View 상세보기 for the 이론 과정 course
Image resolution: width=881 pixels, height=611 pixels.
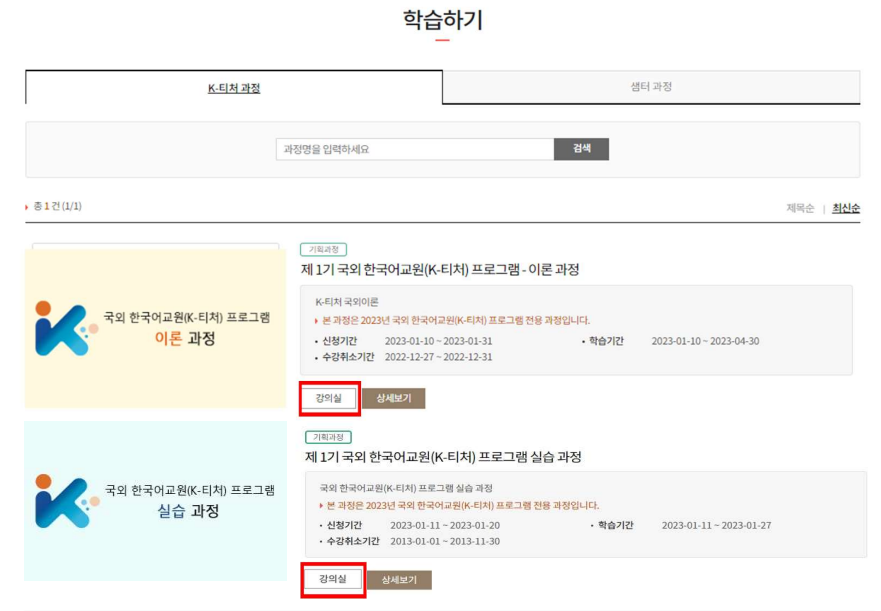point(393,399)
